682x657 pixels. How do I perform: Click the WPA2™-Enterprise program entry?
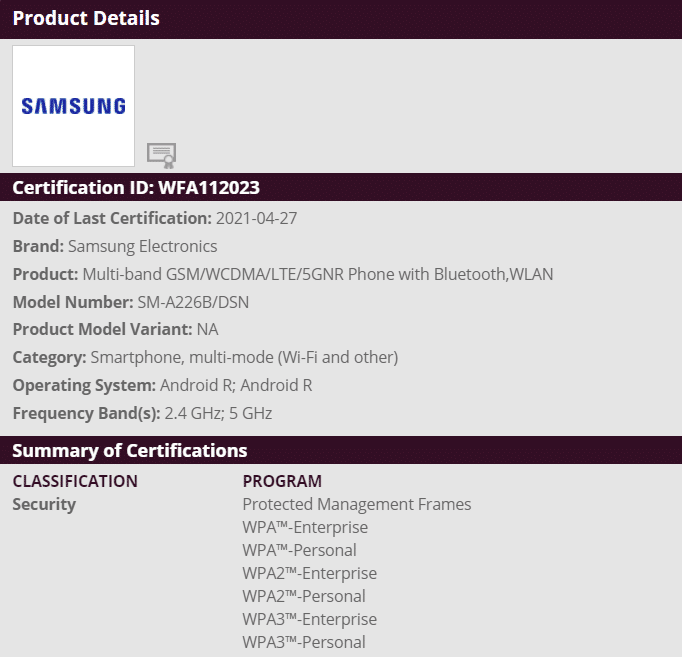tap(309, 573)
